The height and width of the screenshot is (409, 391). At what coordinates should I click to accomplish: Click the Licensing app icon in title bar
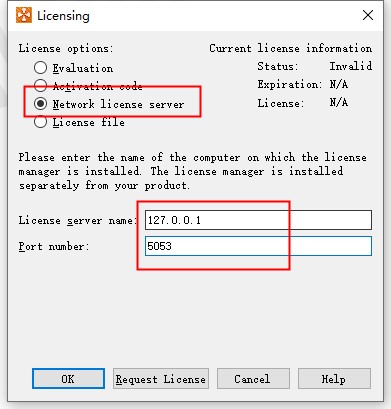point(24,15)
